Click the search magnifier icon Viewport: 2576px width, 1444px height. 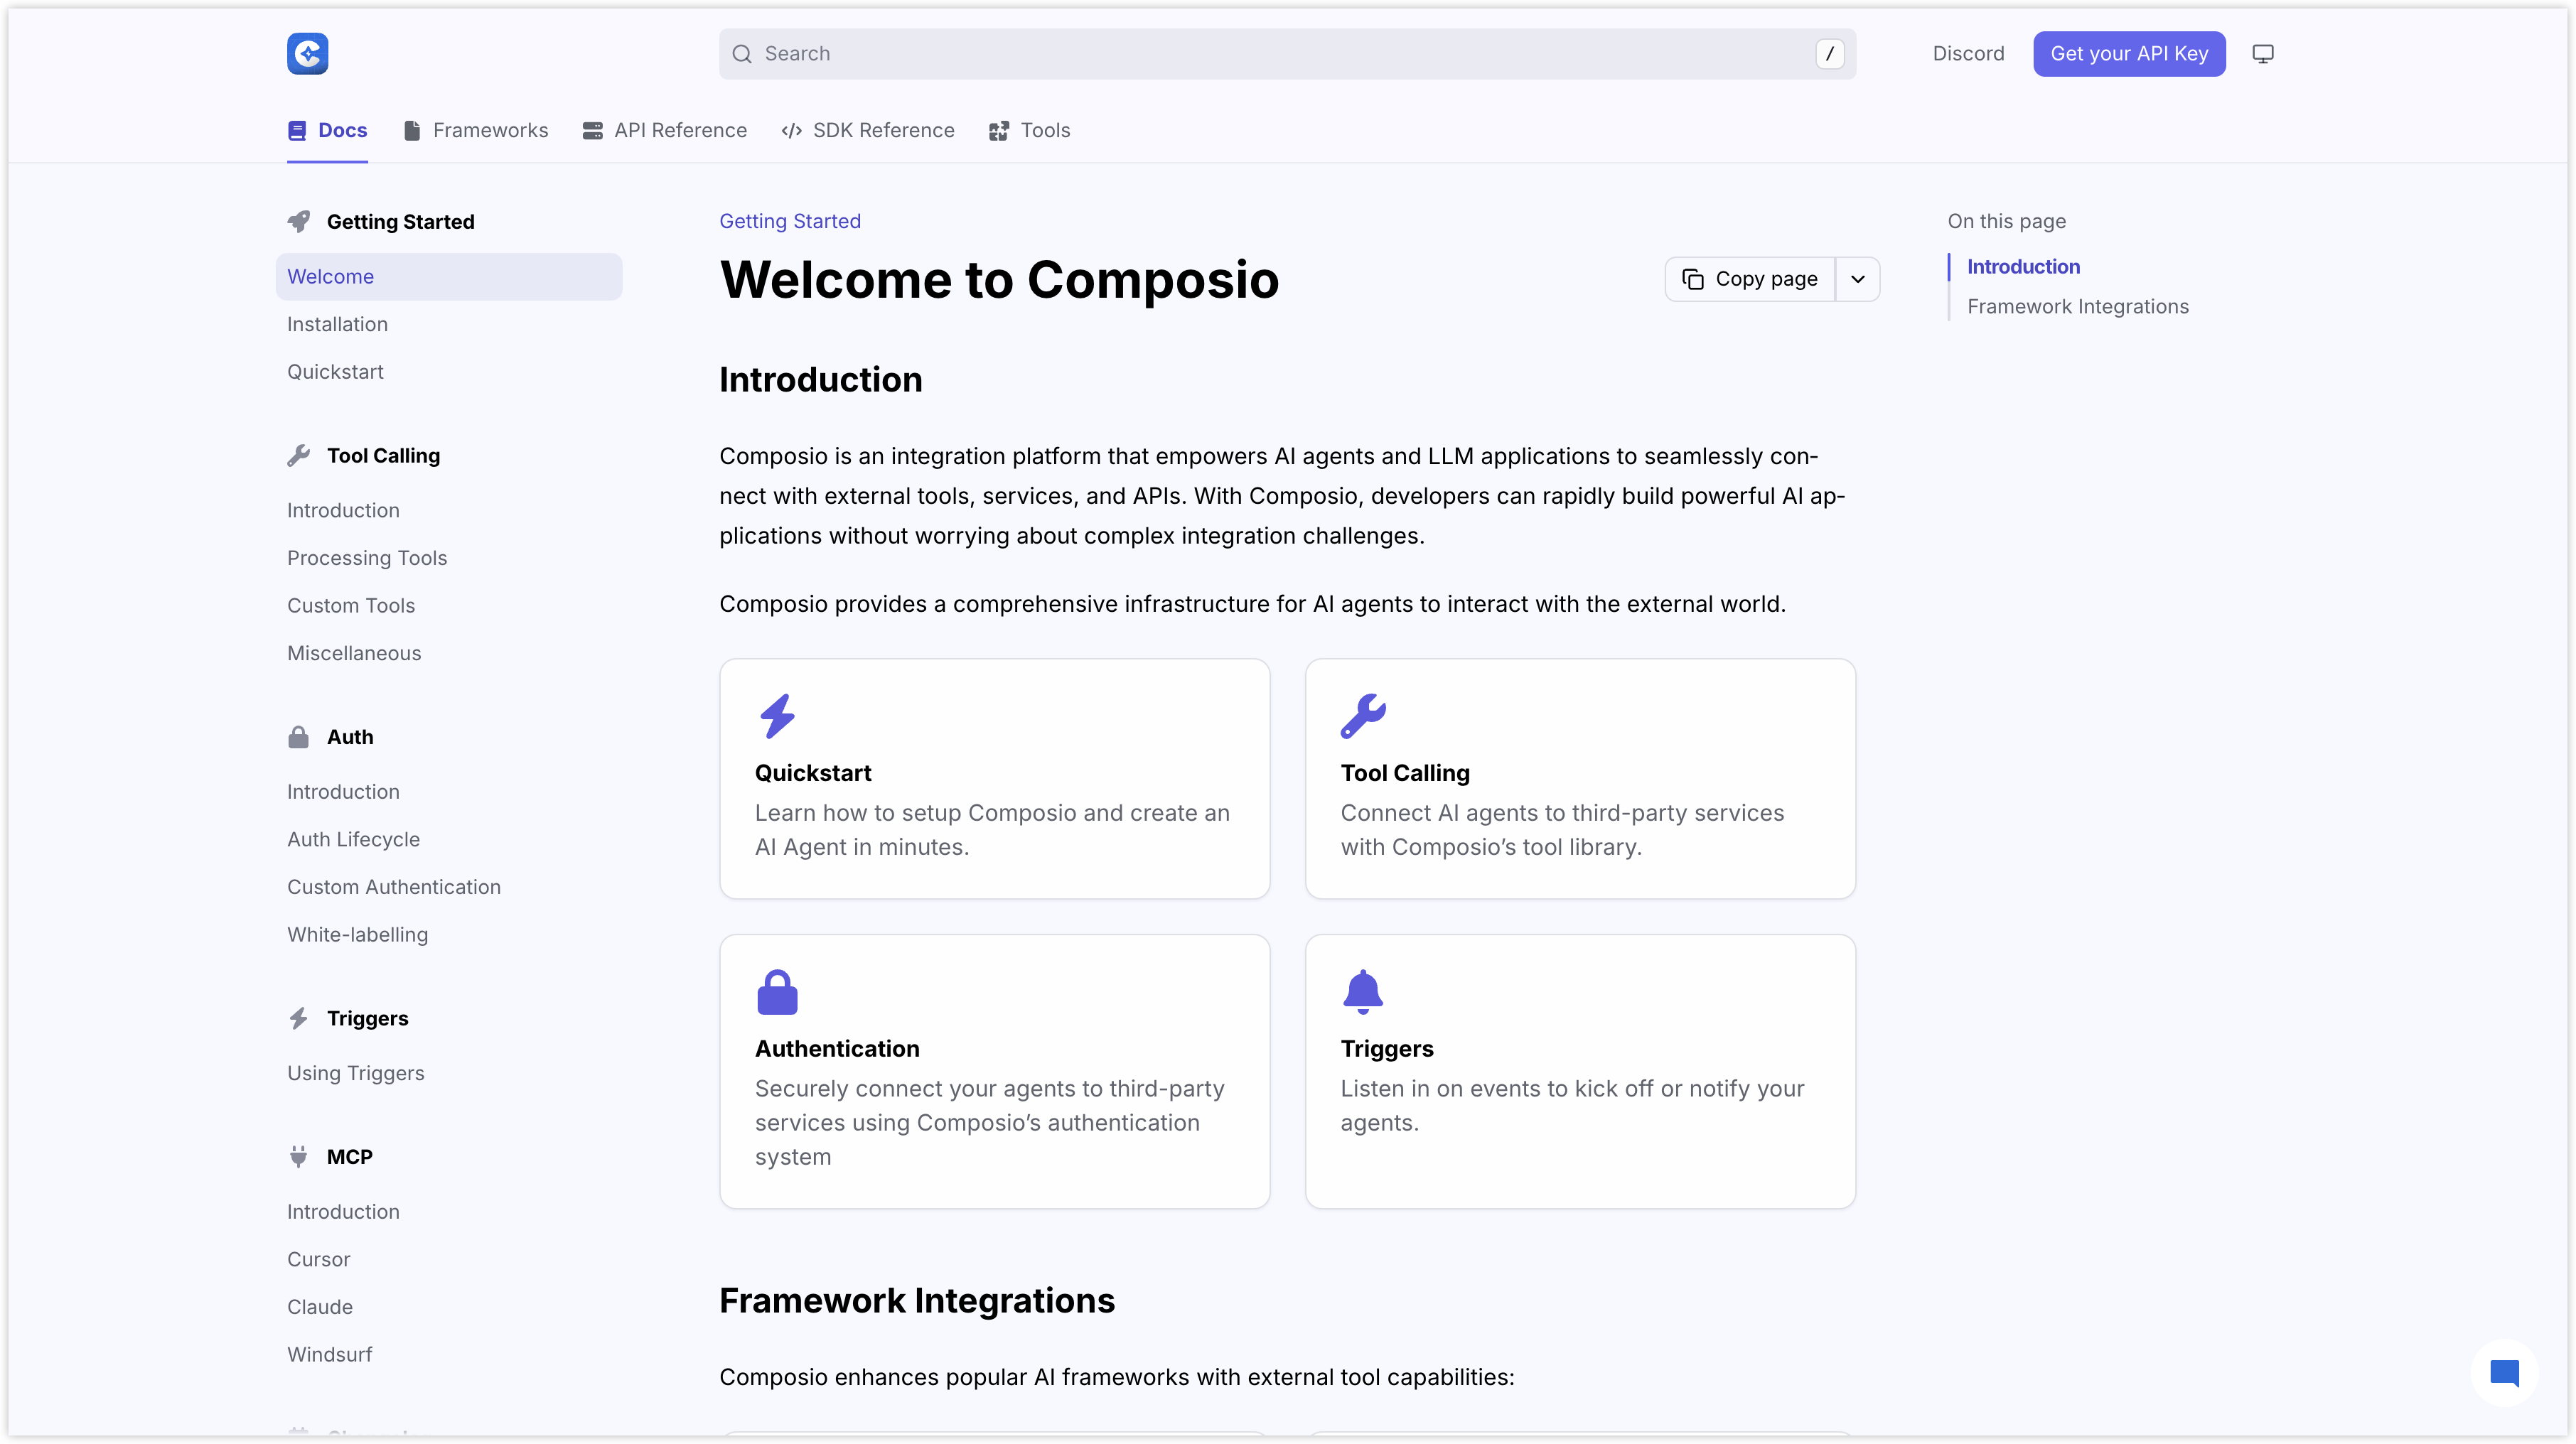click(x=742, y=54)
